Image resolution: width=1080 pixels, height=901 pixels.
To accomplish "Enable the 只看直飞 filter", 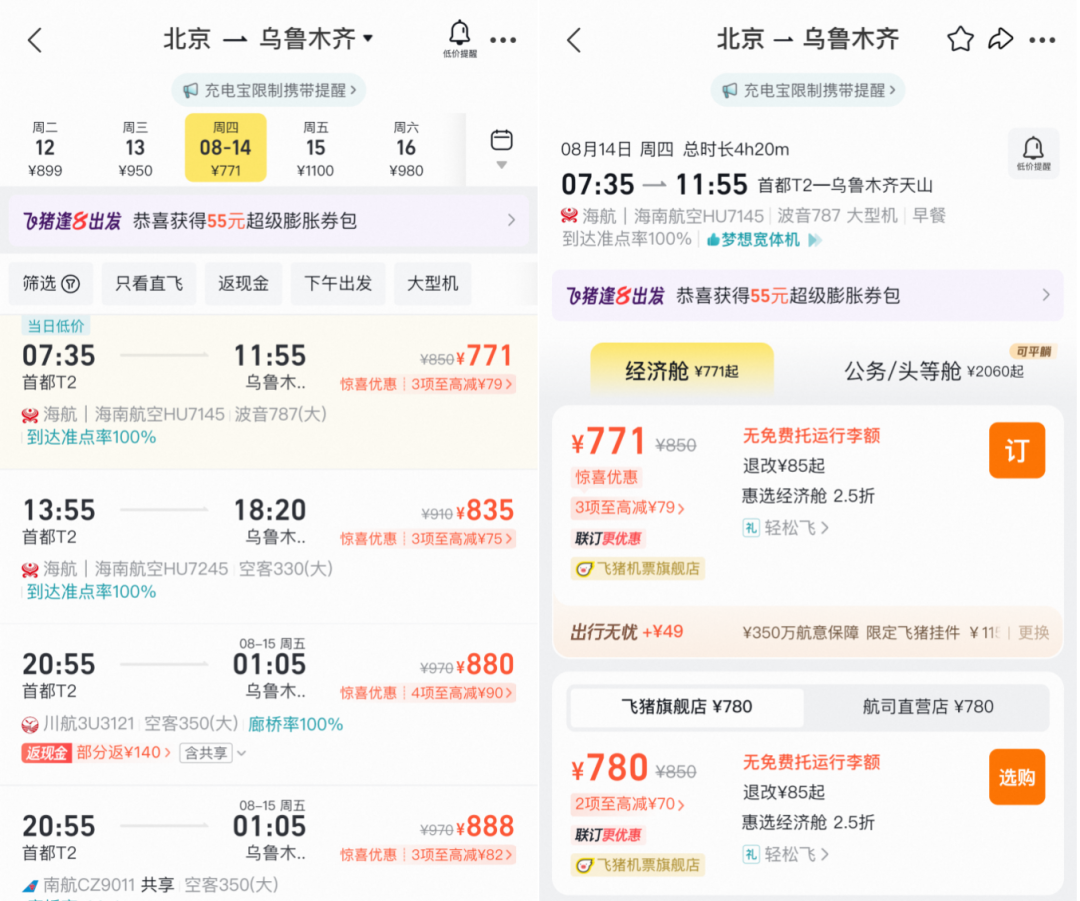I will pos(149,283).
